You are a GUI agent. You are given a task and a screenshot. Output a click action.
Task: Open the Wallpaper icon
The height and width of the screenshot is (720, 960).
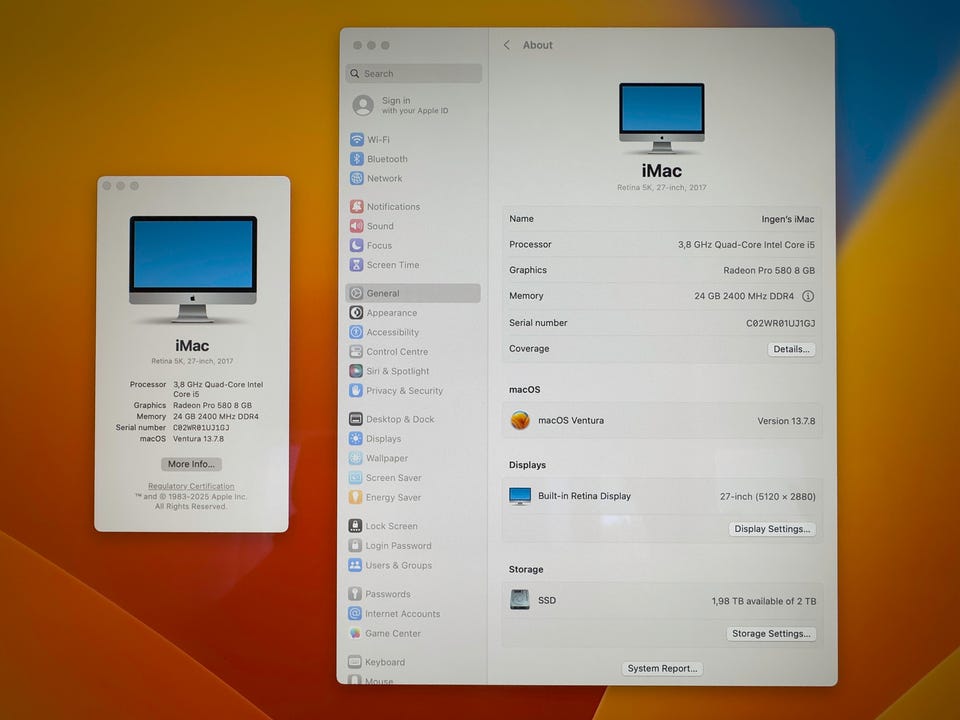[355, 458]
